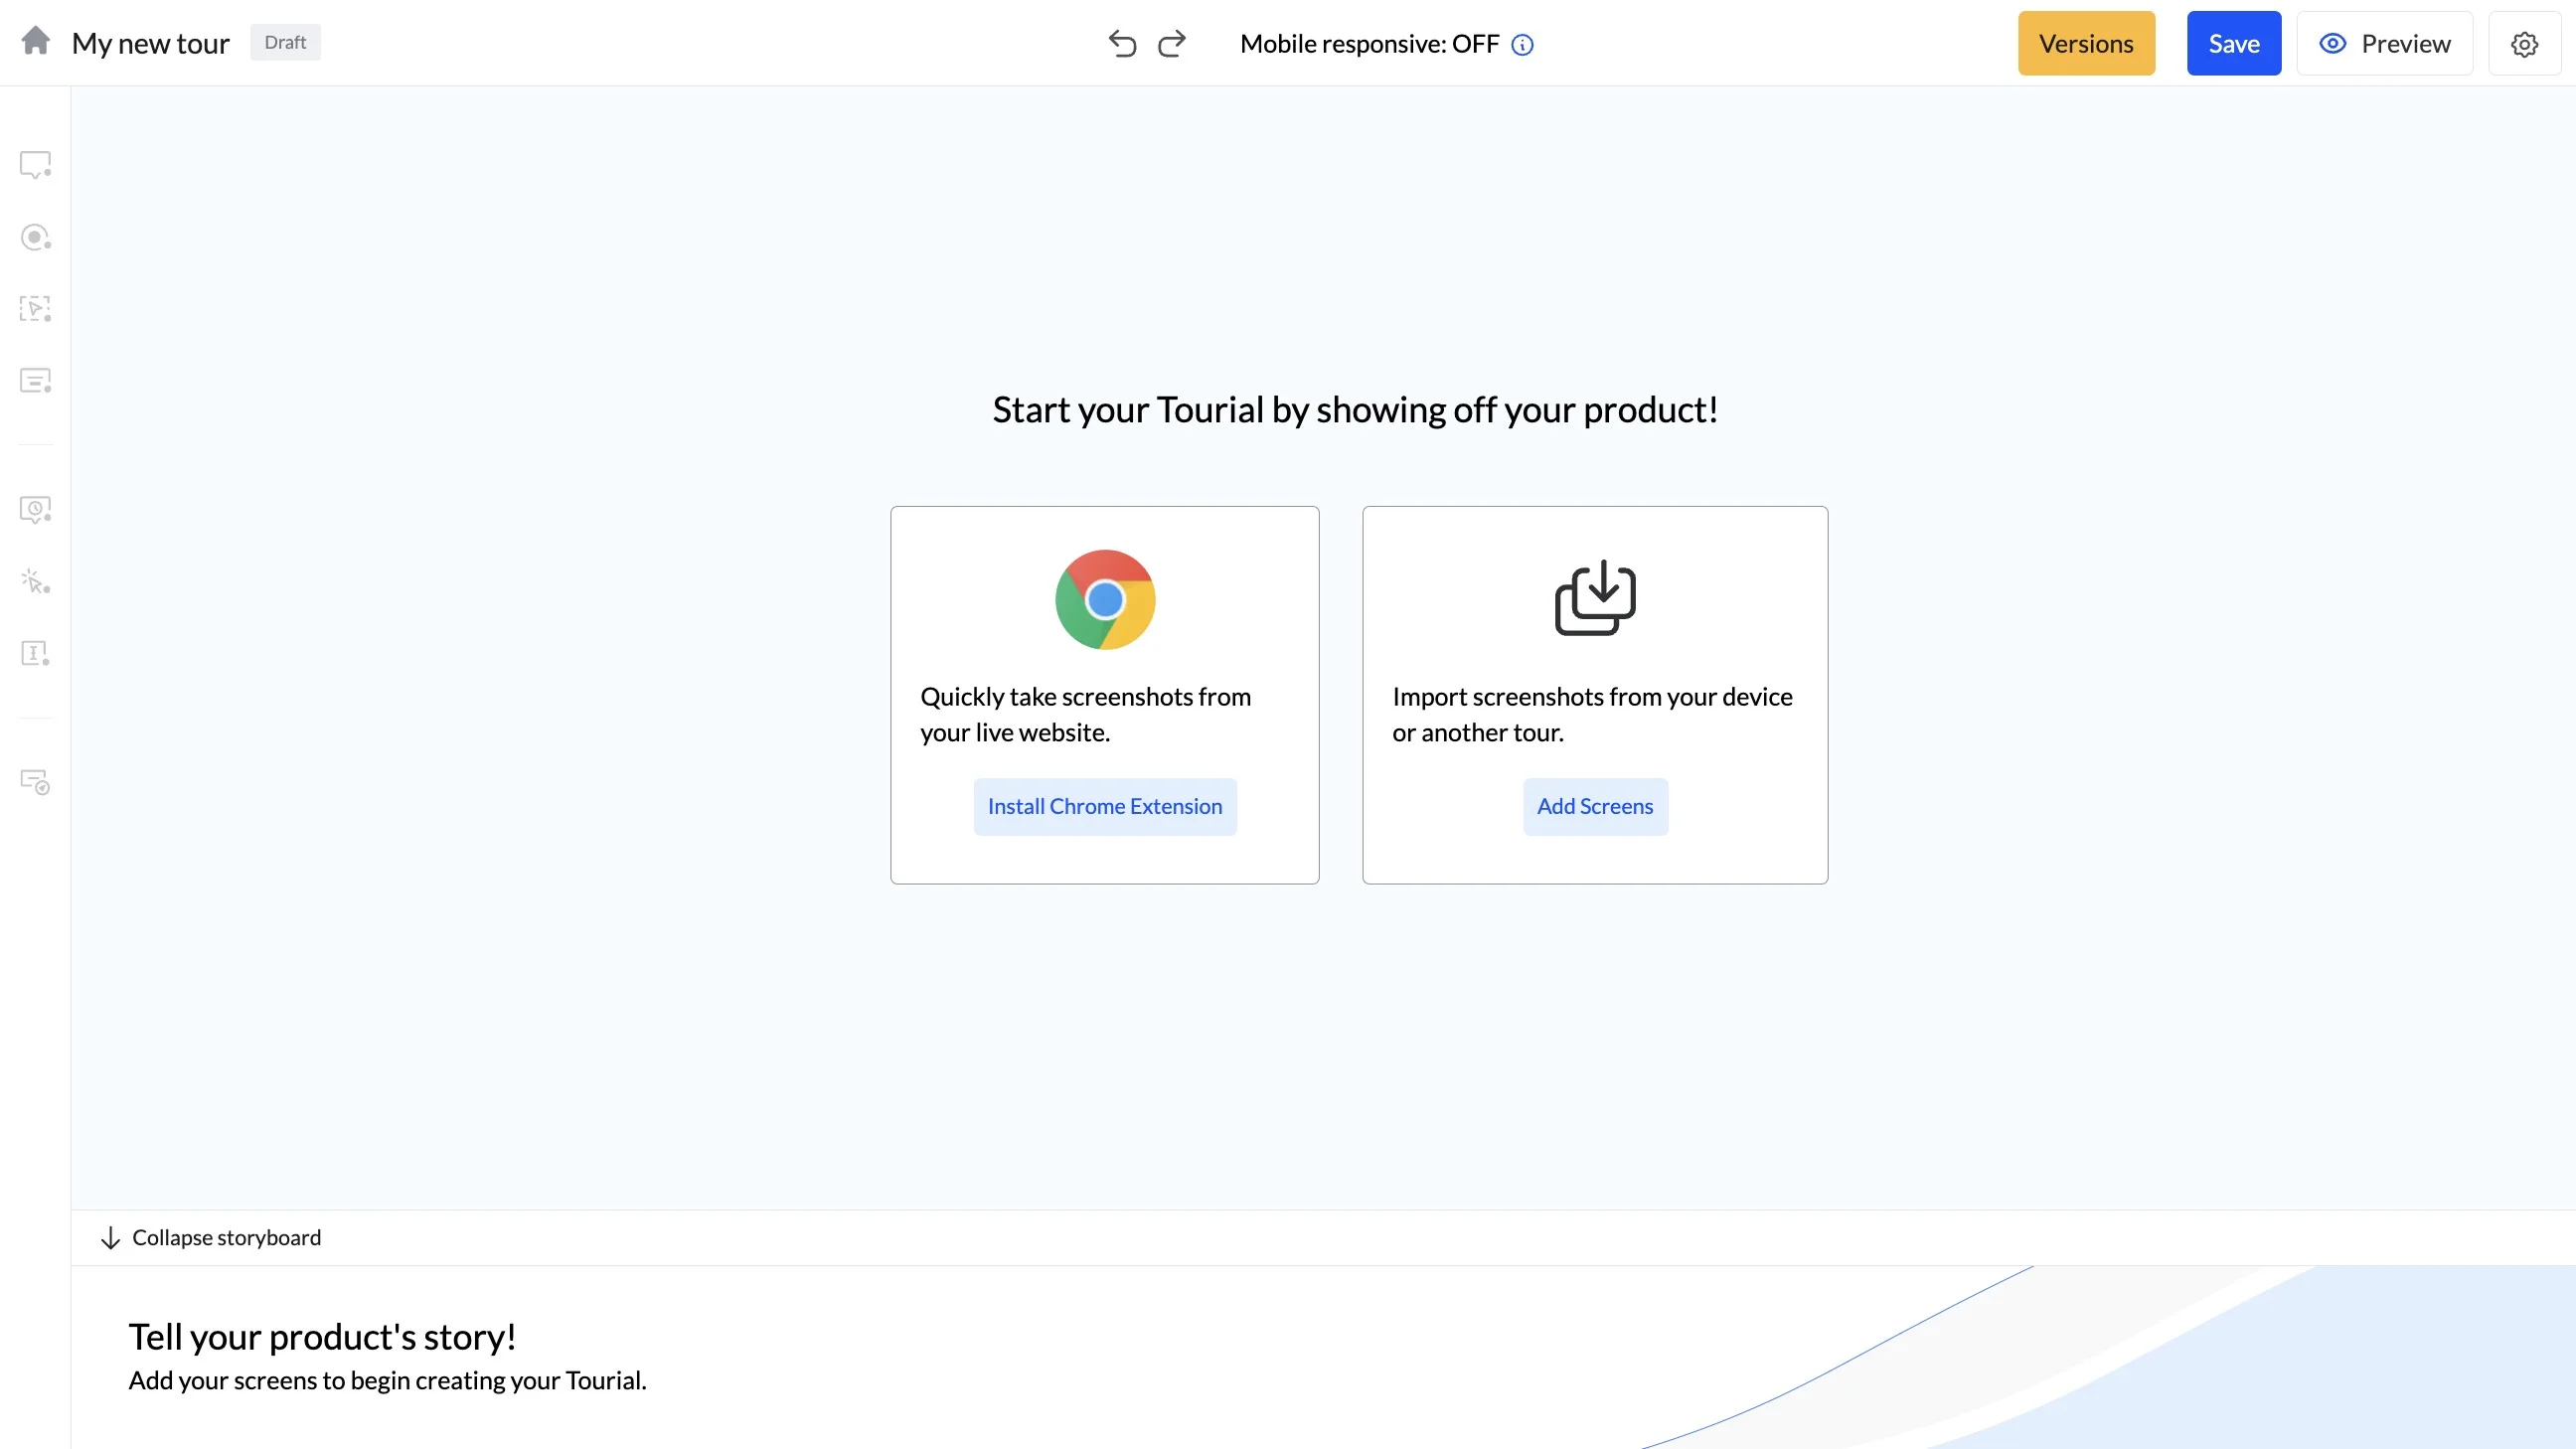The width and height of the screenshot is (2576, 1449).
Task: Click 'Tell your product's story!' heading
Action: [322, 1337]
